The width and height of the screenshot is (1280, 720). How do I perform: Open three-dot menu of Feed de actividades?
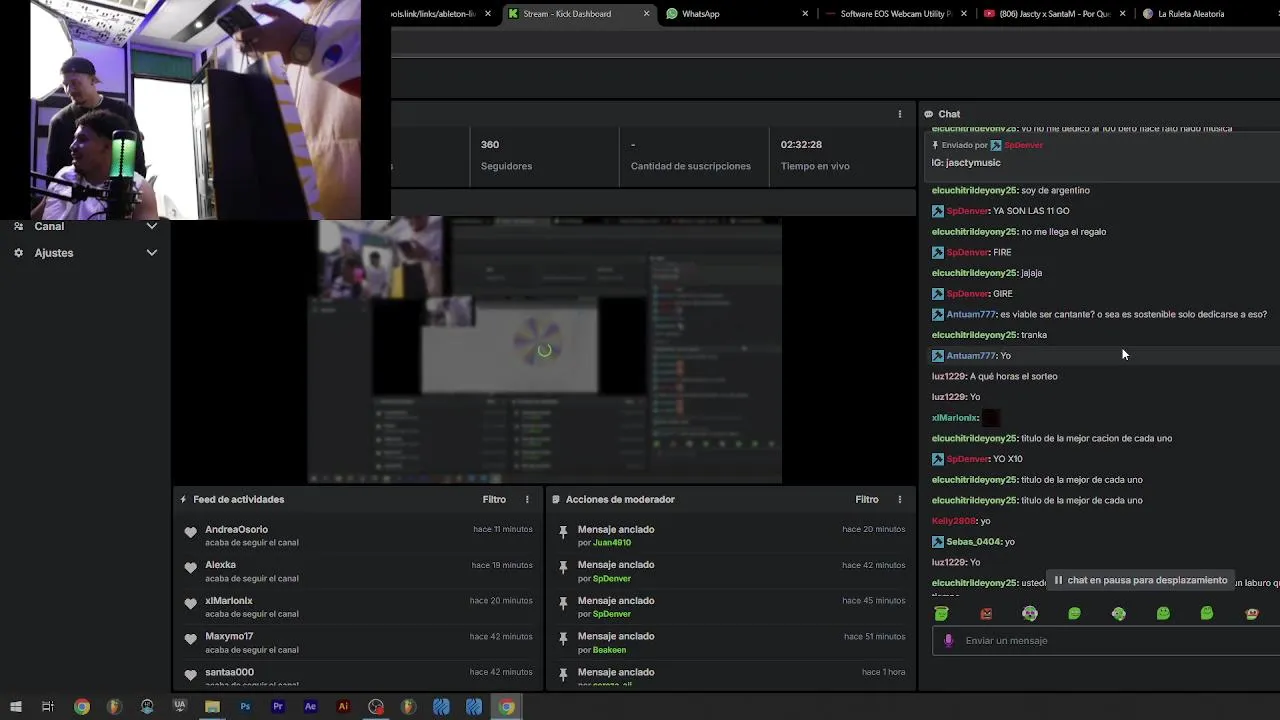(x=527, y=499)
